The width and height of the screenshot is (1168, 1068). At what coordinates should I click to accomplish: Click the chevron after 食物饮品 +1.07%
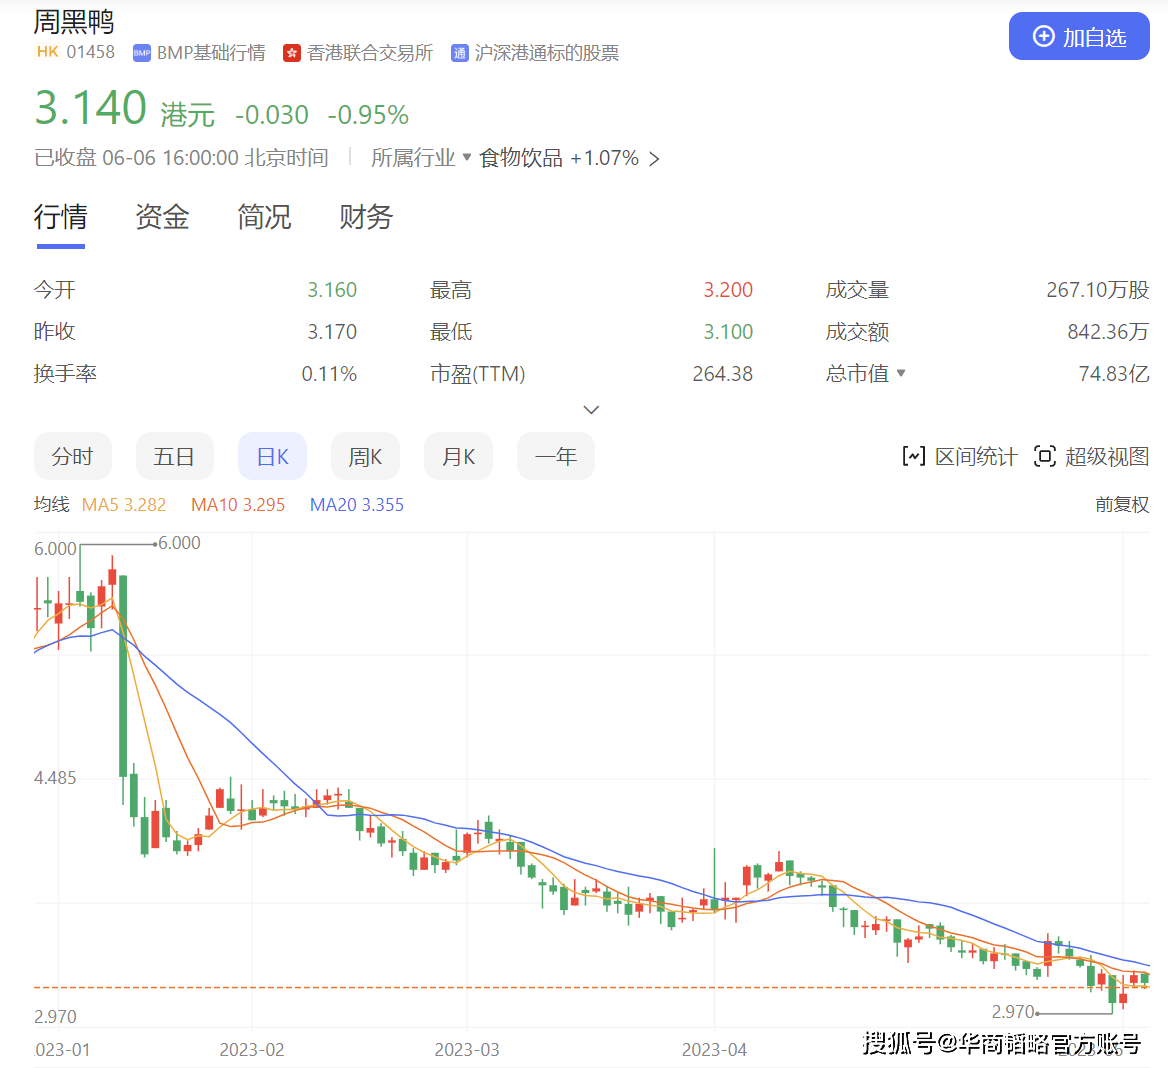[654, 159]
